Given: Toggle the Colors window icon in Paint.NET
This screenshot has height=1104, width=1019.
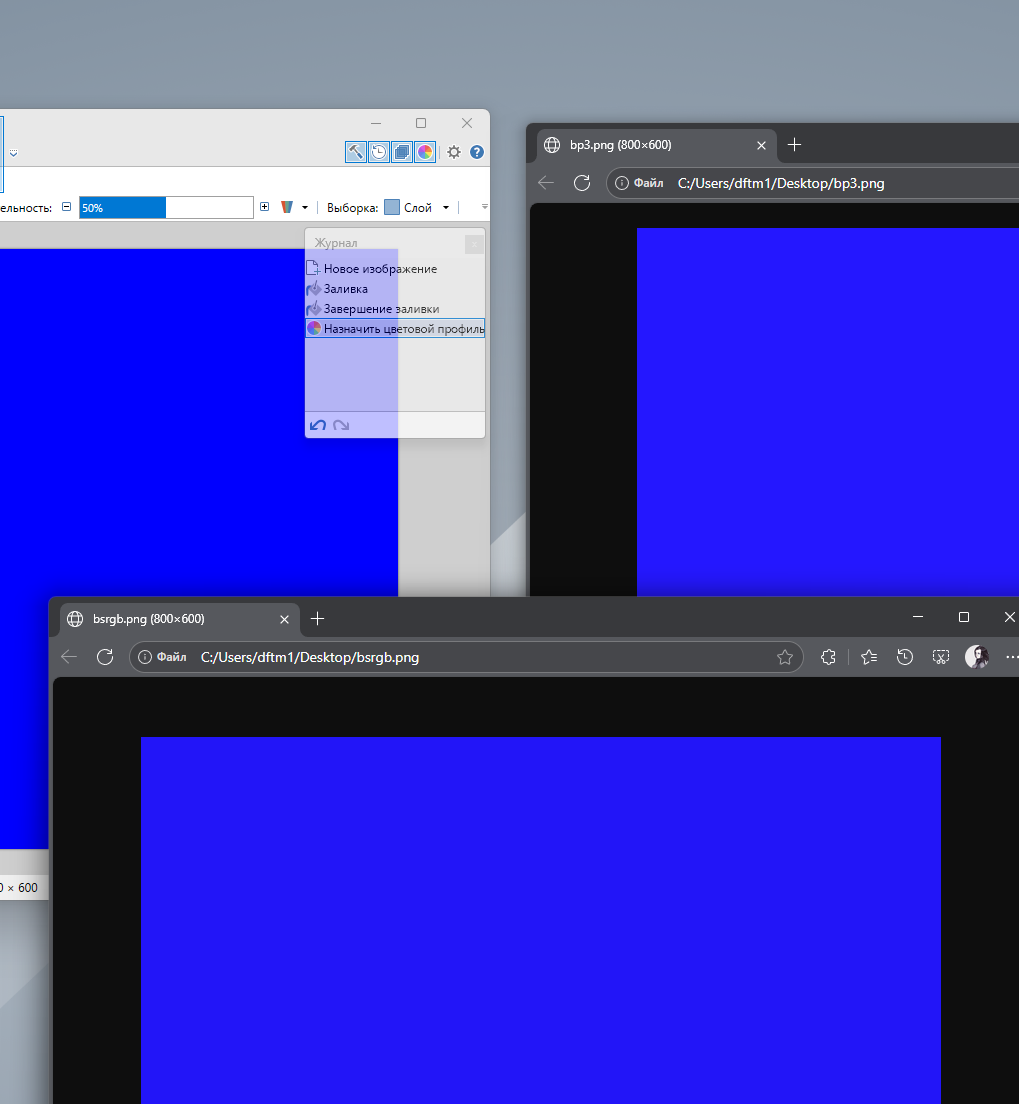Looking at the screenshot, I should point(425,151).
